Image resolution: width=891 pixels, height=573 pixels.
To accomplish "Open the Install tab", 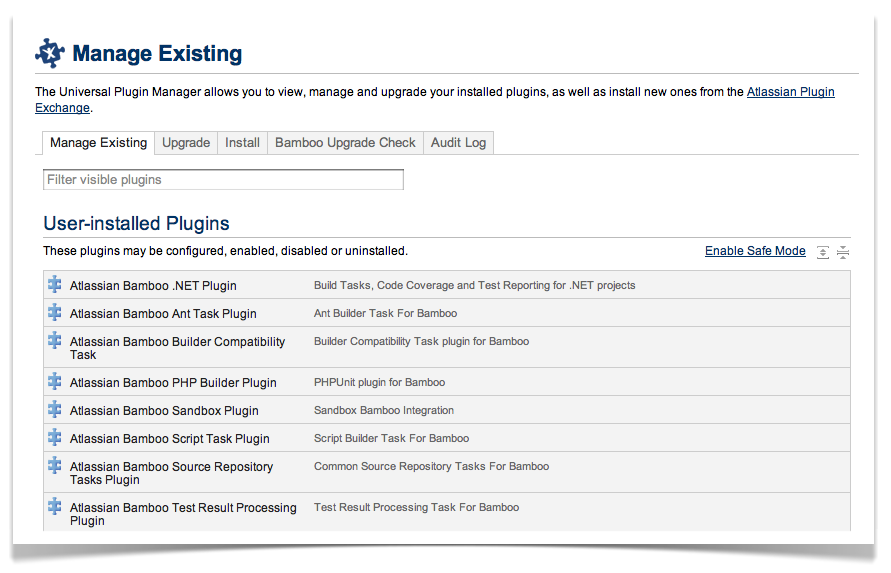I will tap(242, 143).
